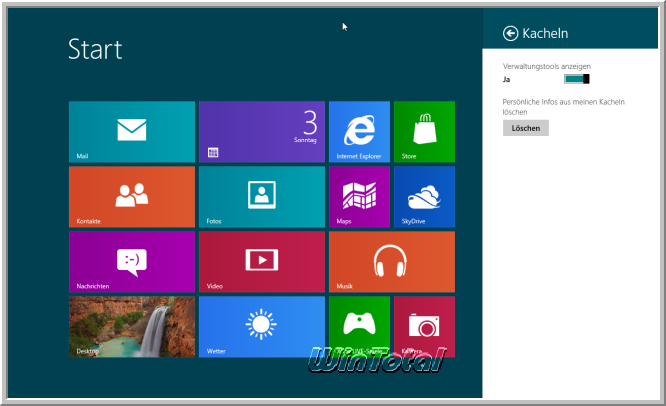Launch the Internet Explorer tile
Screen dimensions: 666x406
[x=359, y=132]
